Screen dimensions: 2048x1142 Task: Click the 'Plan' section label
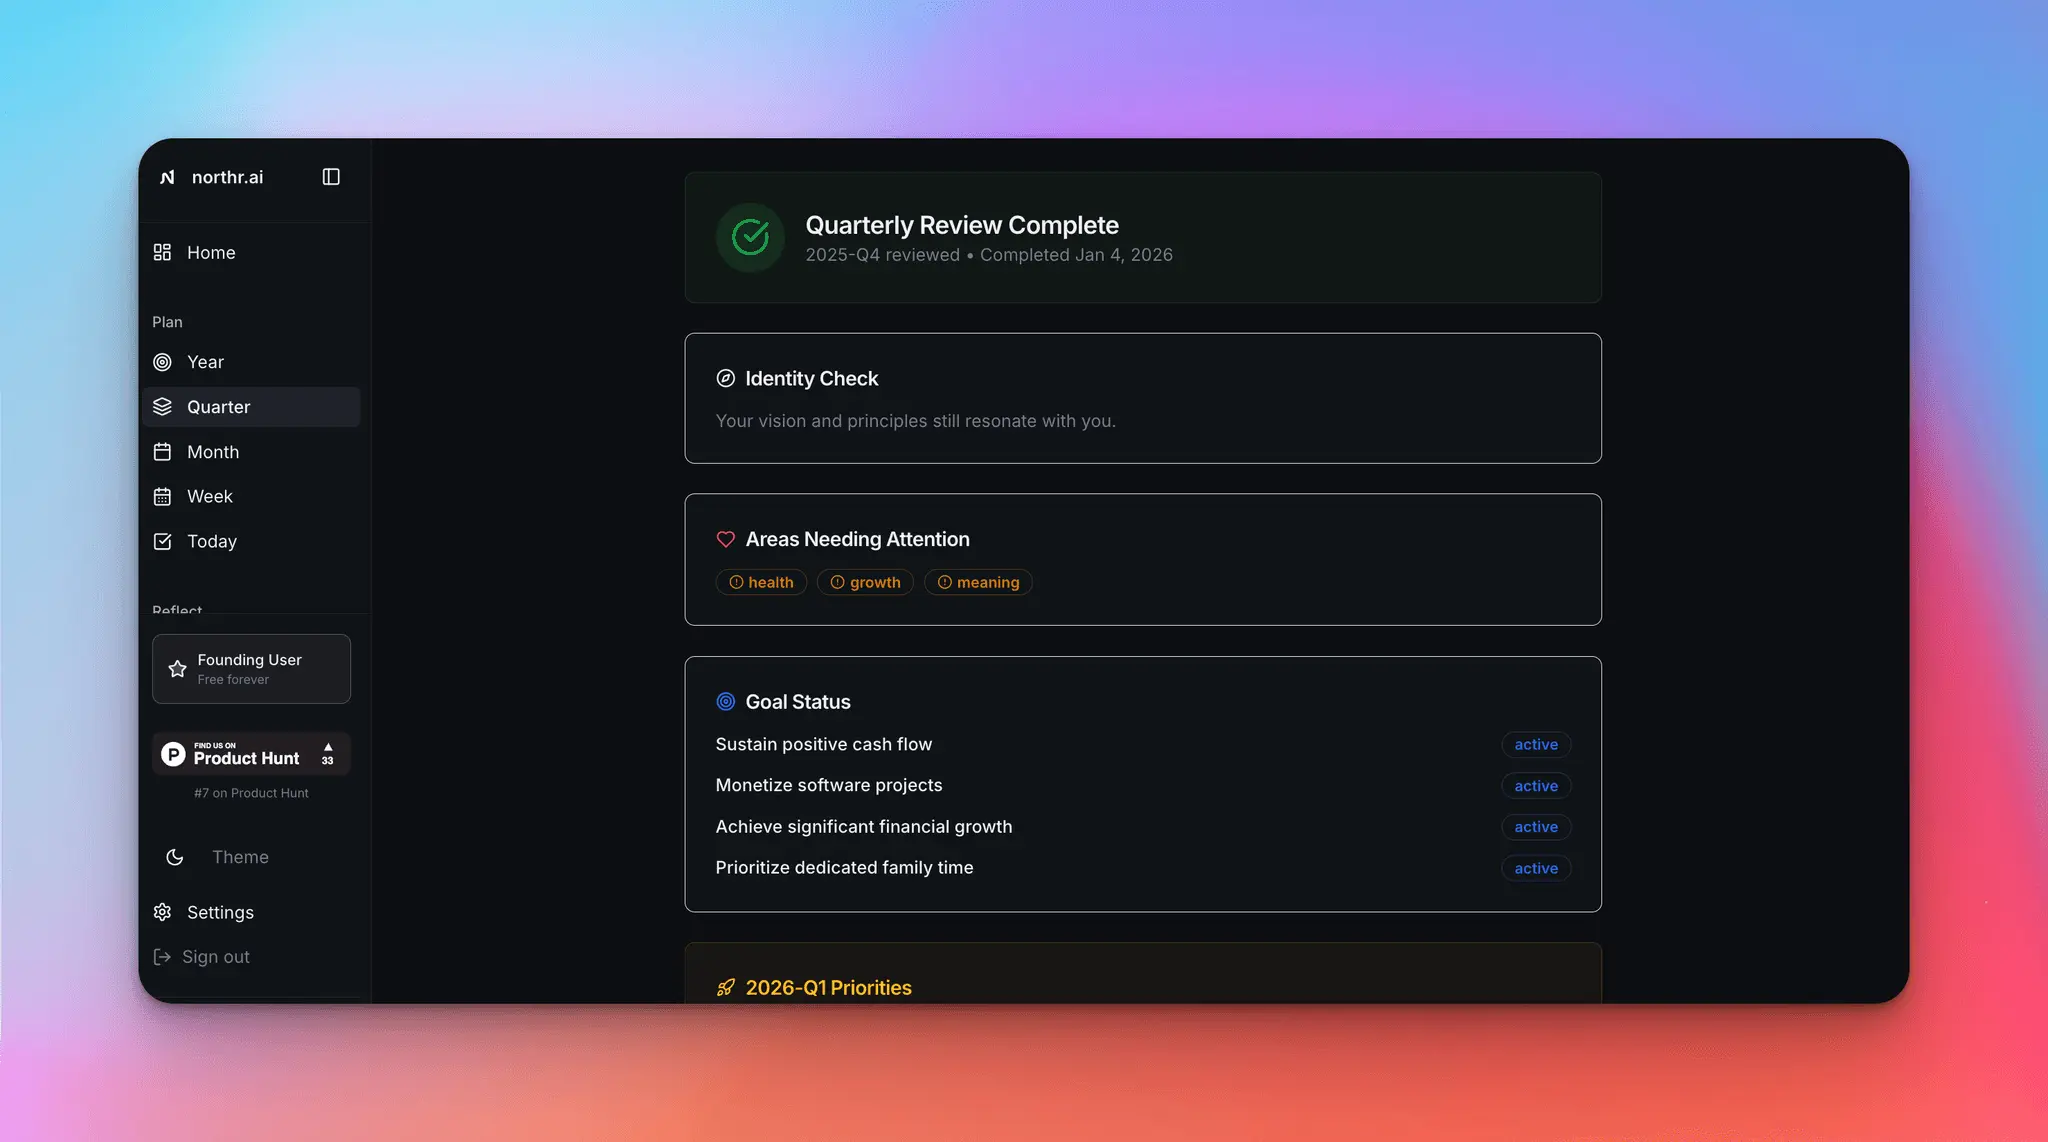pyautogui.click(x=167, y=322)
